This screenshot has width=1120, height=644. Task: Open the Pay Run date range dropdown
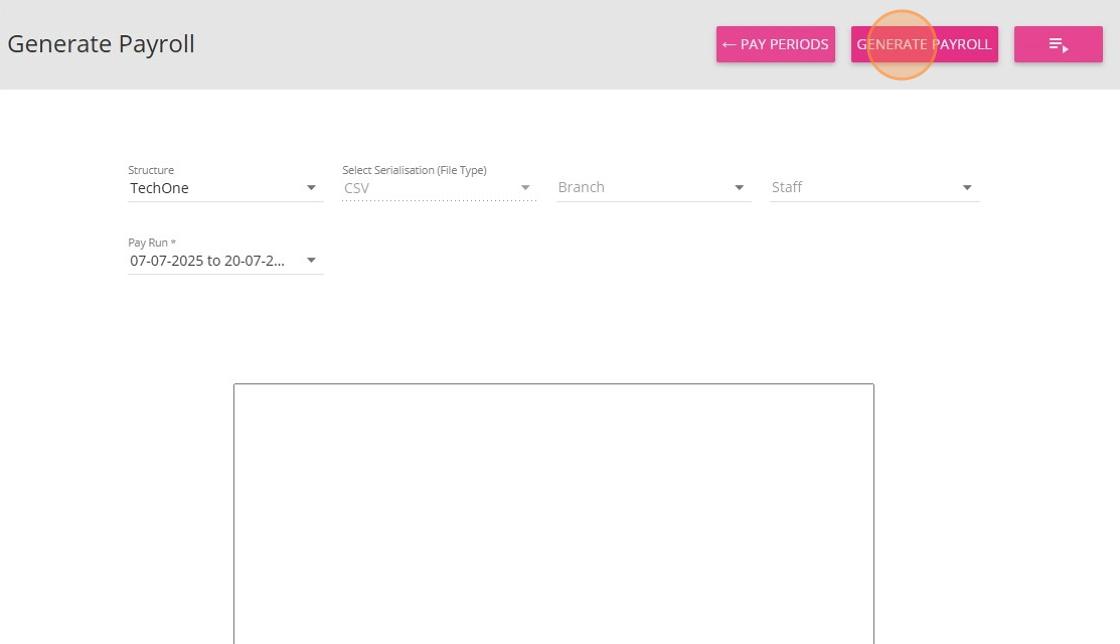[225, 261]
